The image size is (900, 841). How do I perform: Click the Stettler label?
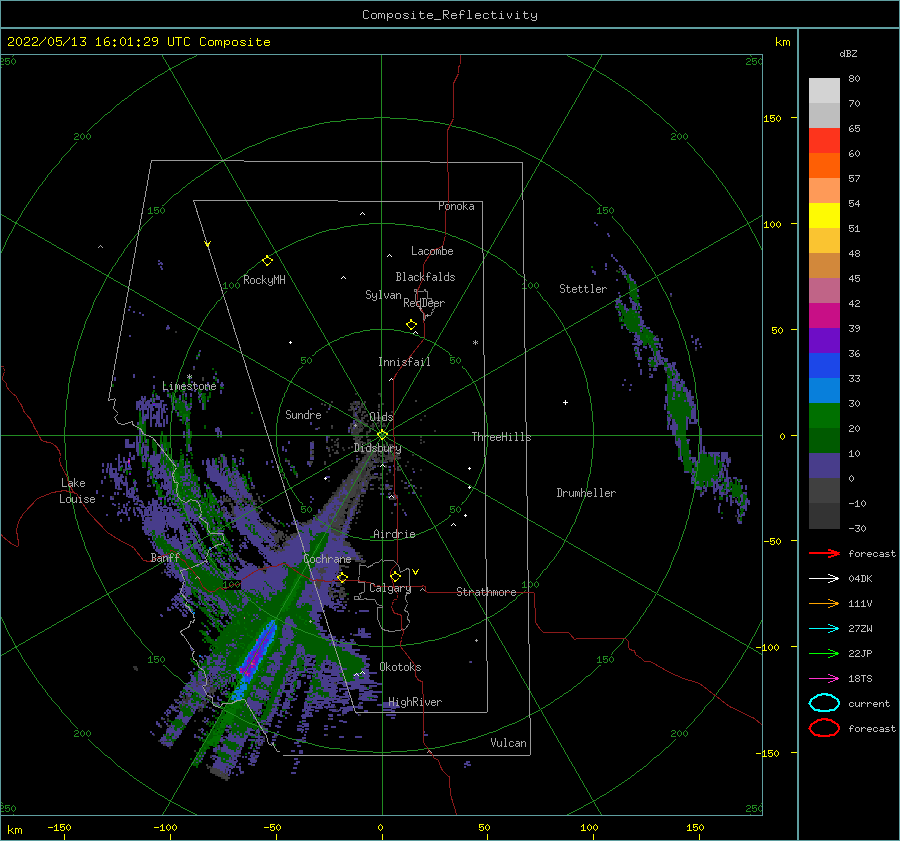point(583,289)
